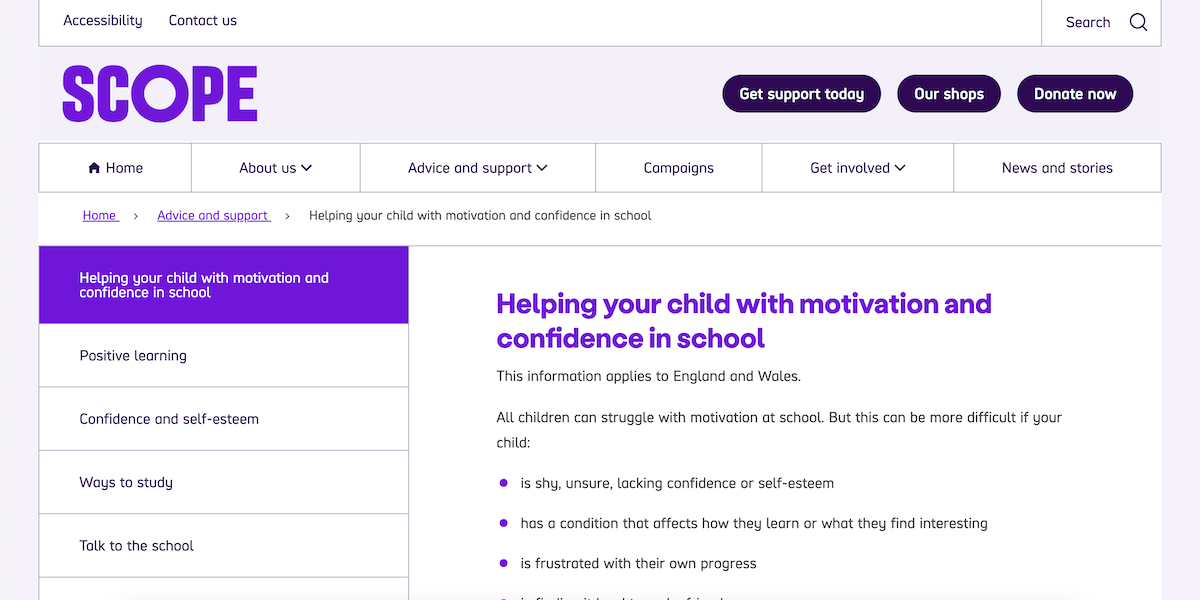The height and width of the screenshot is (600, 1200).
Task: Click the search magnifier icon
Action: (x=1138, y=22)
